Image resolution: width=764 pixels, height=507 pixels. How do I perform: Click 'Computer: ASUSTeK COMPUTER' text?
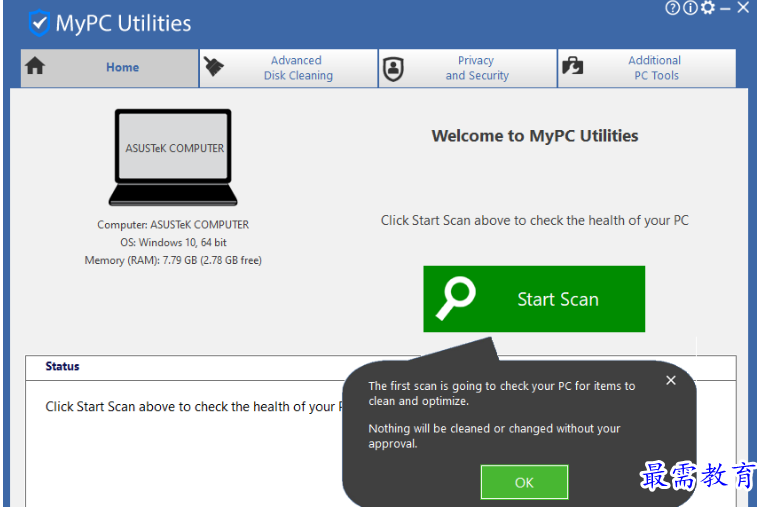pos(173,225)
